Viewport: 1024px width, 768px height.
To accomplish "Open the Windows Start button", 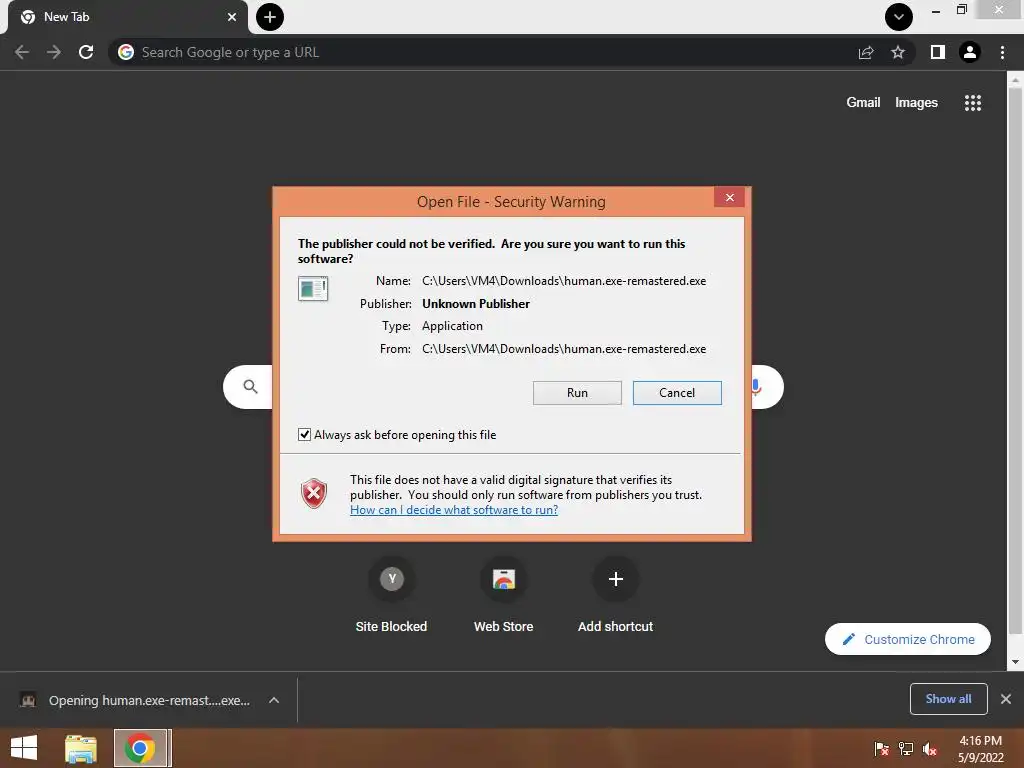I will [x=24, y=748].
